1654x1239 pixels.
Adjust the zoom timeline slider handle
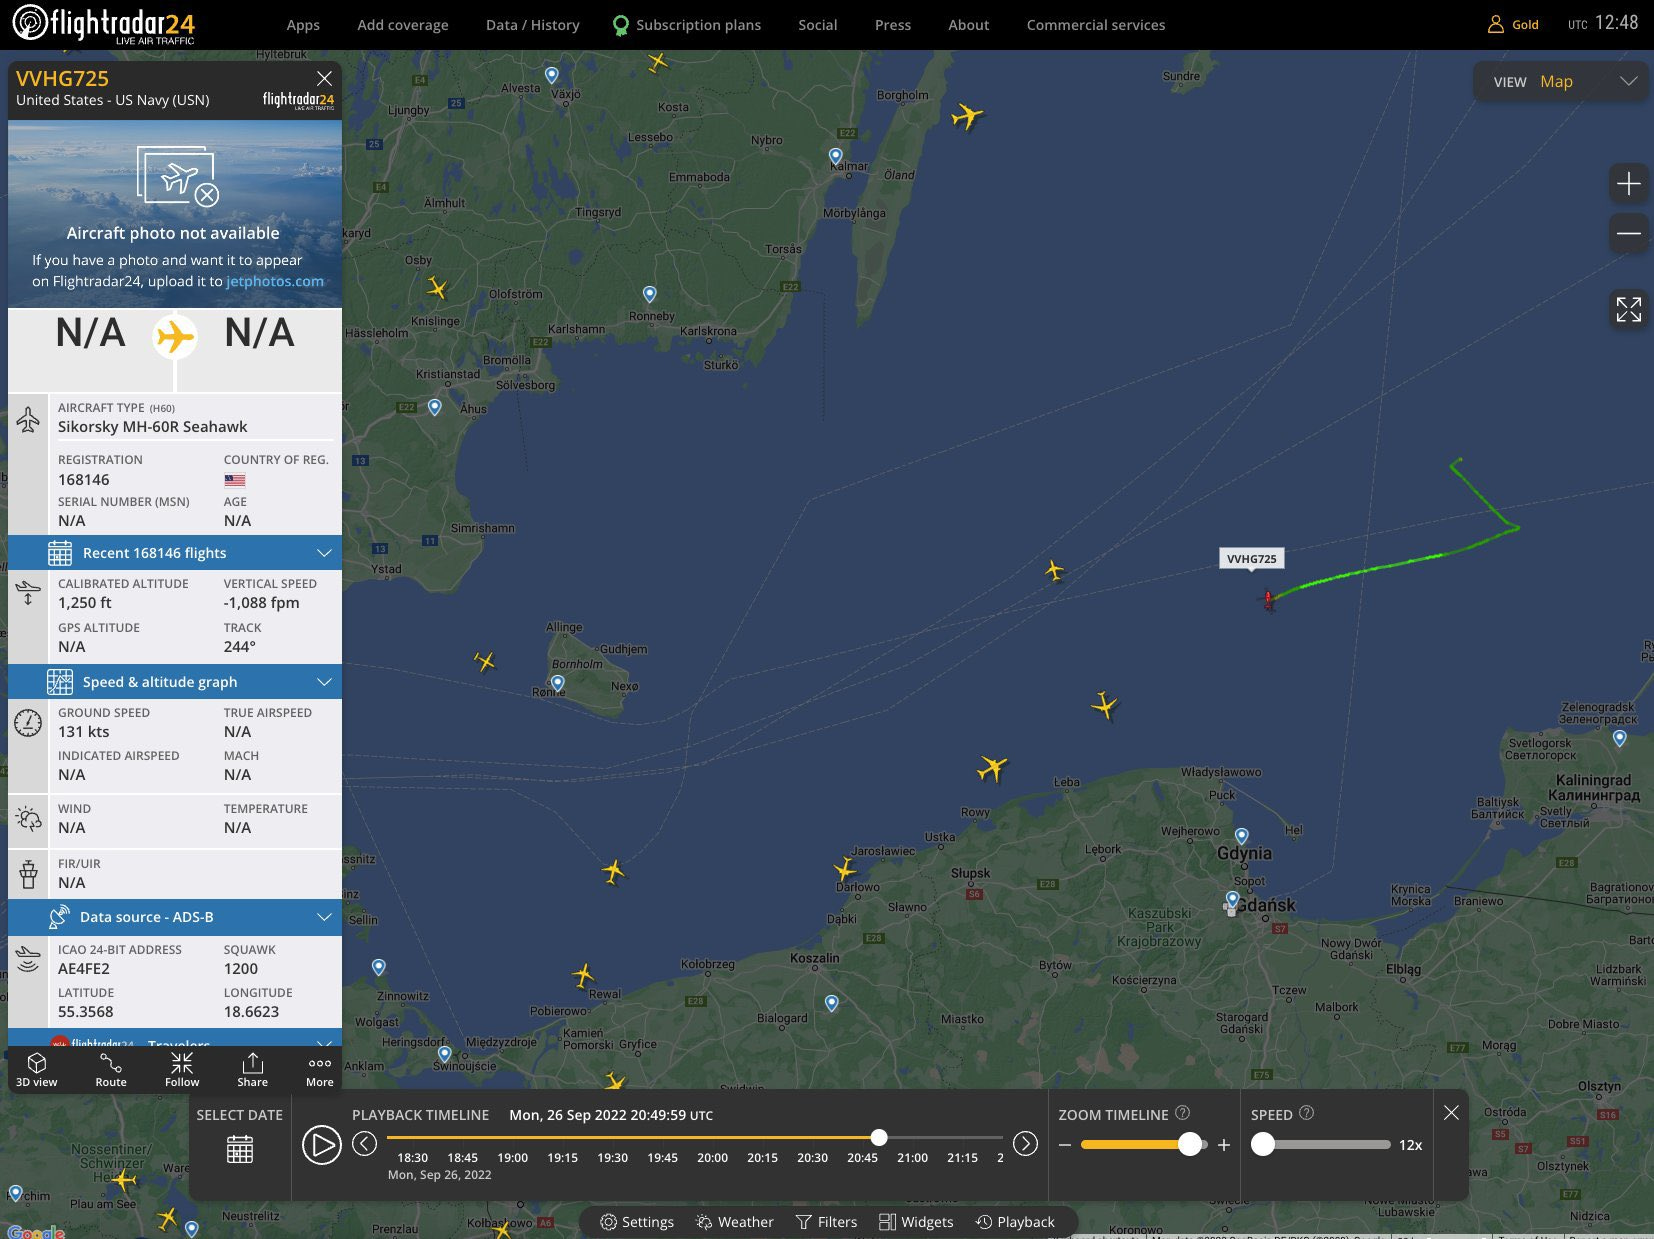pyautogui.click(x=1189, y=1144)
